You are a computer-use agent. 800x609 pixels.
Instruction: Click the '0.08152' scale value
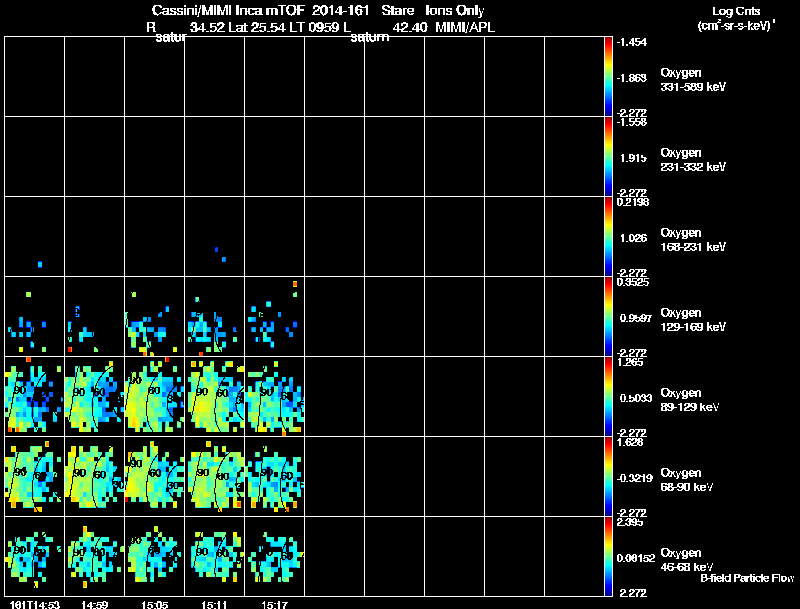[x=636, y=559]
